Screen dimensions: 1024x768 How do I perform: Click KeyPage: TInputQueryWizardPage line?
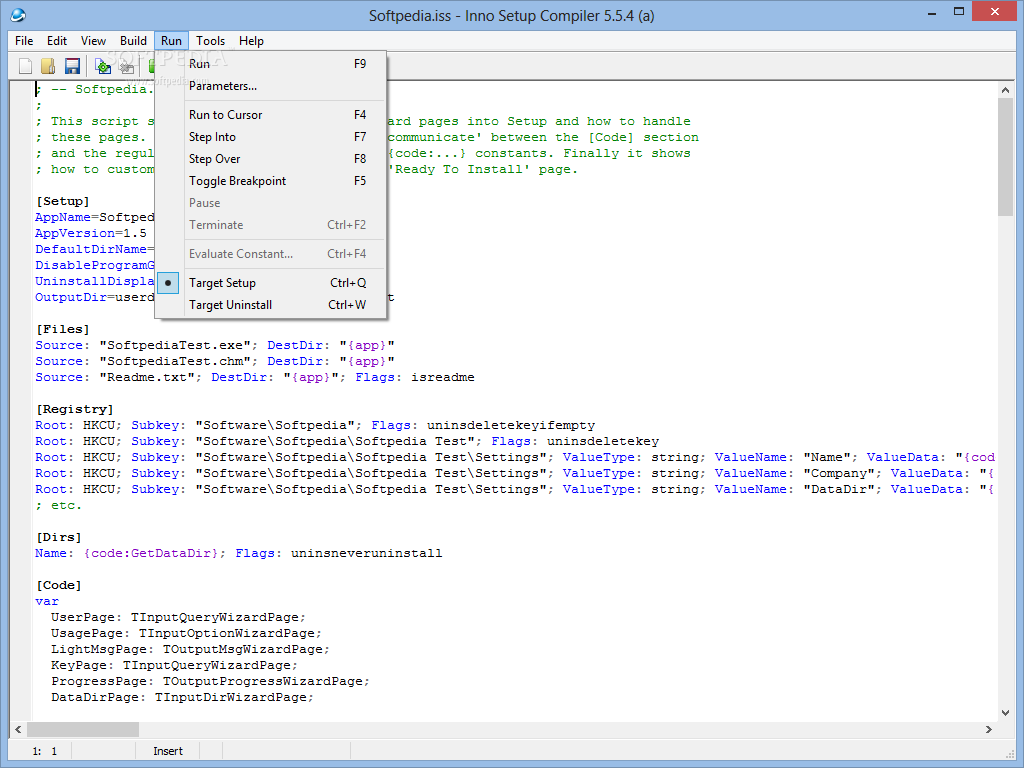click(174, 665)
